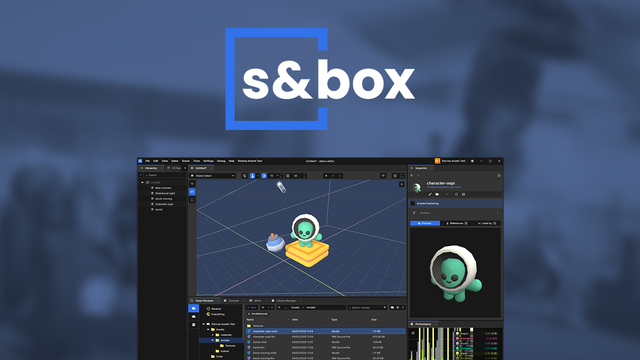
Task: Open the filter dropdown in asset search
Action: coord(384,307)
